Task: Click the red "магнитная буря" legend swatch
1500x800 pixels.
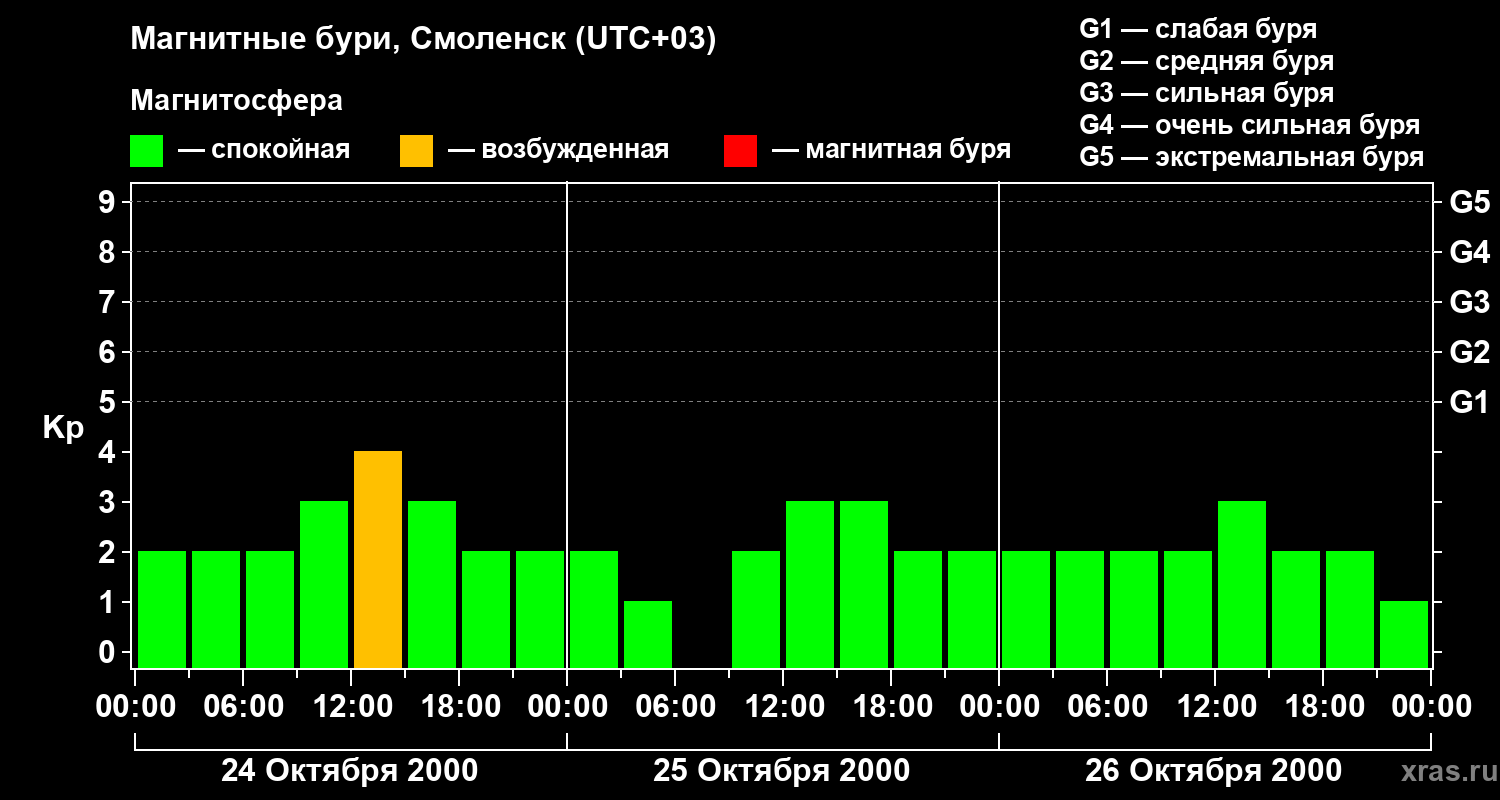Action: [740, 151]
